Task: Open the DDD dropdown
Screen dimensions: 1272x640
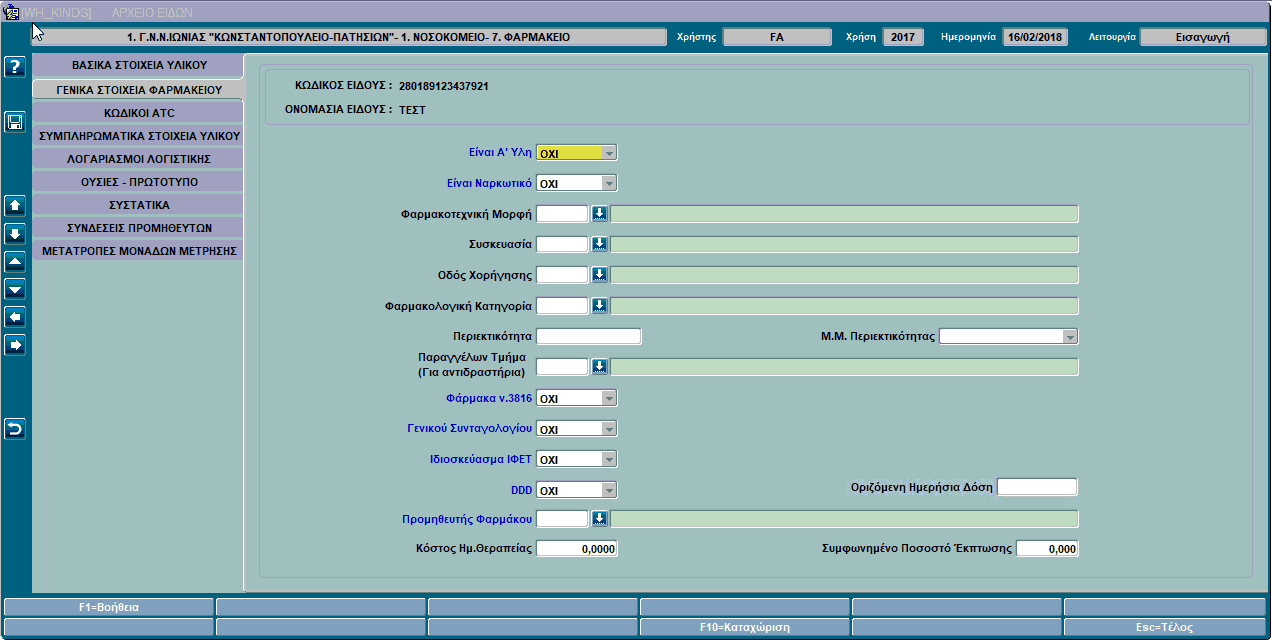Action: 609,491
